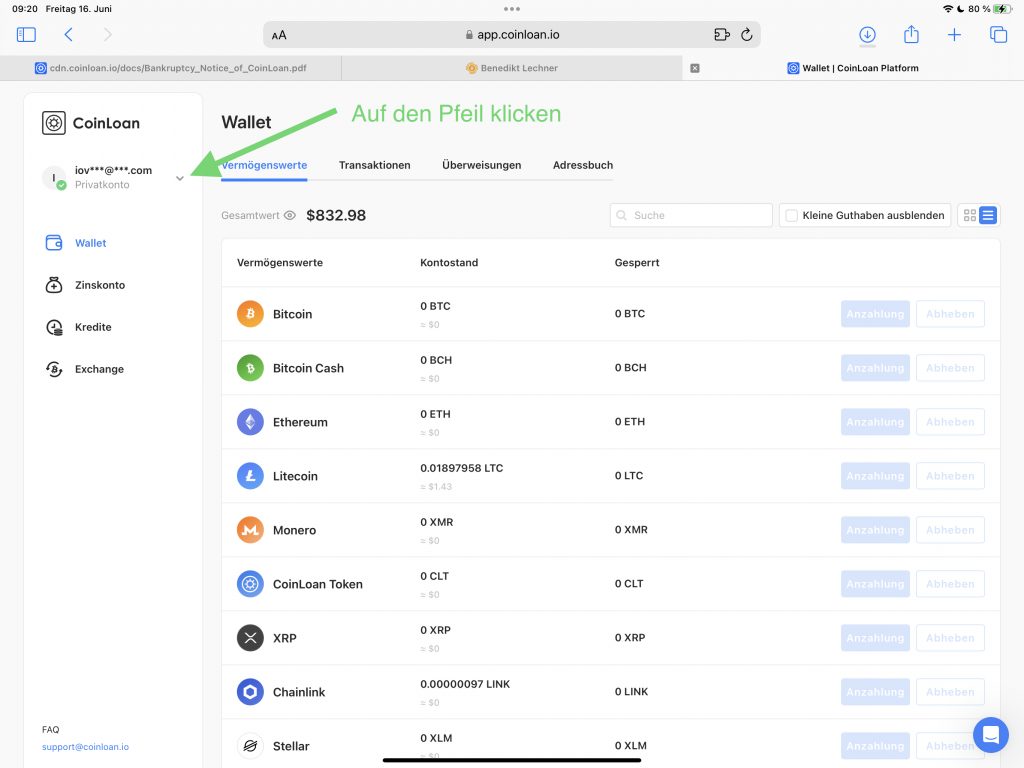Click the XRP coin icon
The image size is (1024, 768).
tap(250, 638)
